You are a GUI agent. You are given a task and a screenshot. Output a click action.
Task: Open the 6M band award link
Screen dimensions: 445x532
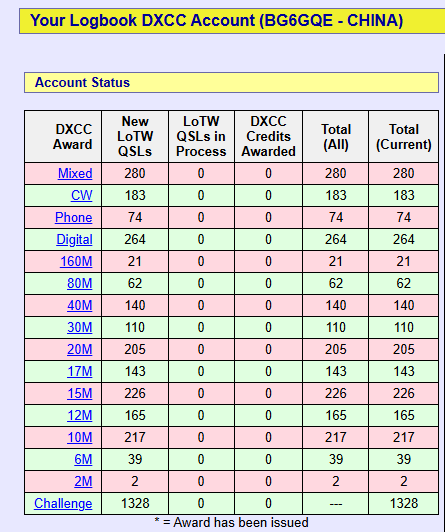pyautogui.click(x=83, y=459)
